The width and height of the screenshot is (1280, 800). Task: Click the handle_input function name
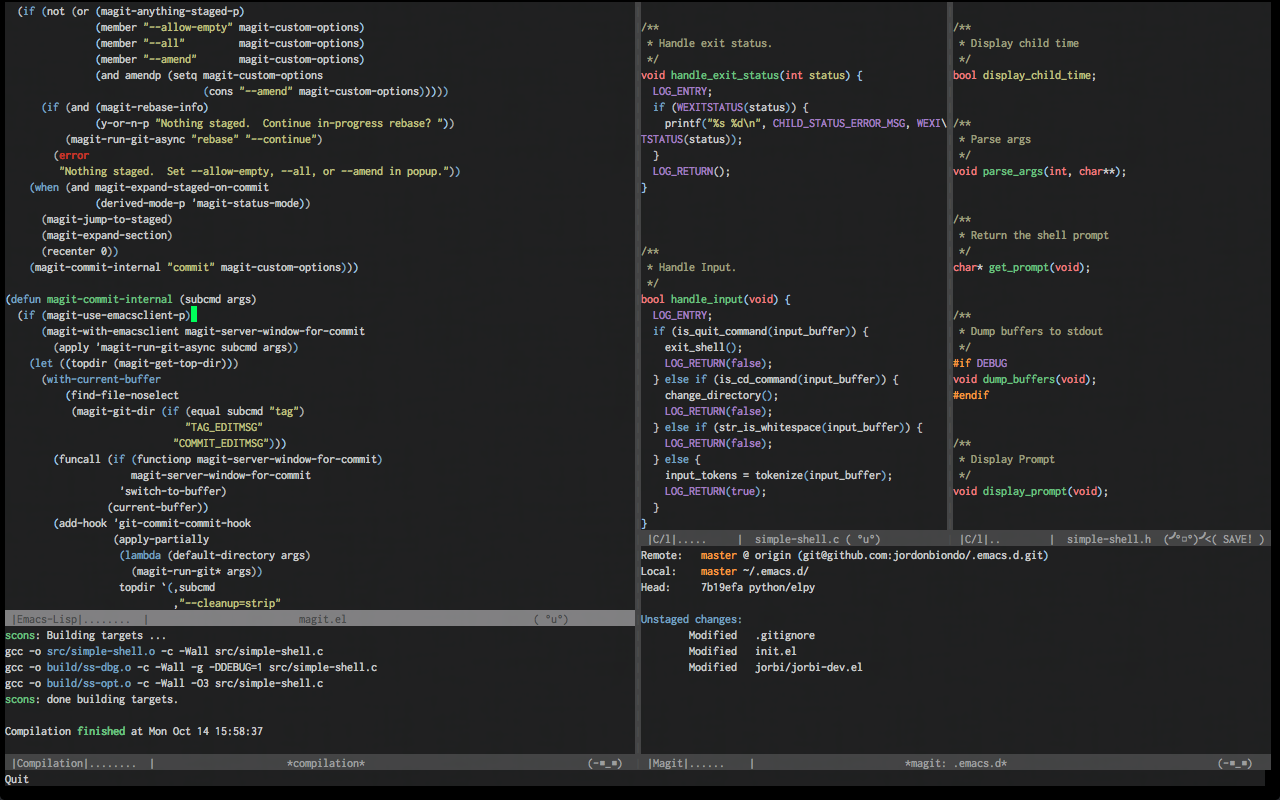707,299
